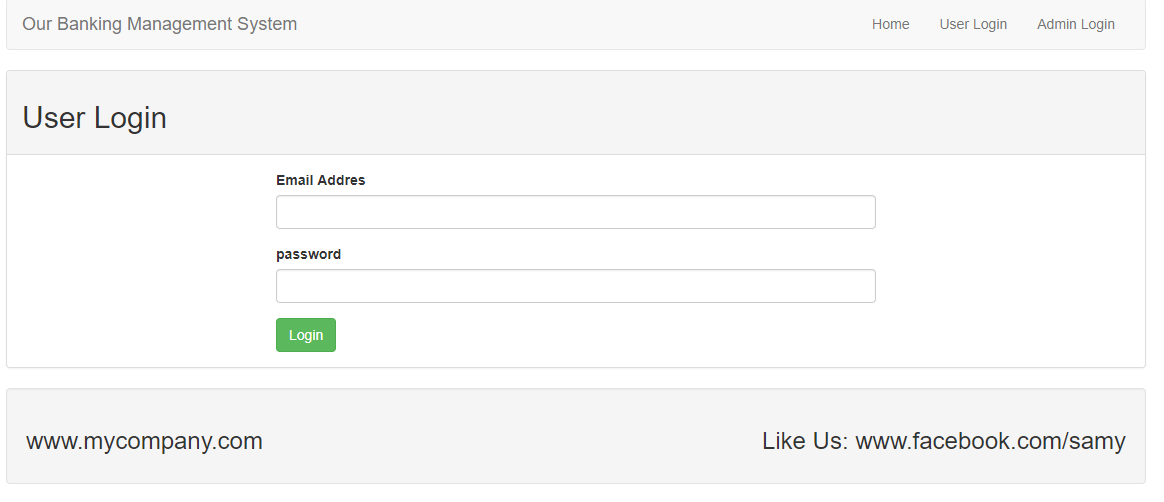
Task: Click the word Login in the panel heading
Action: click(130, 118)
